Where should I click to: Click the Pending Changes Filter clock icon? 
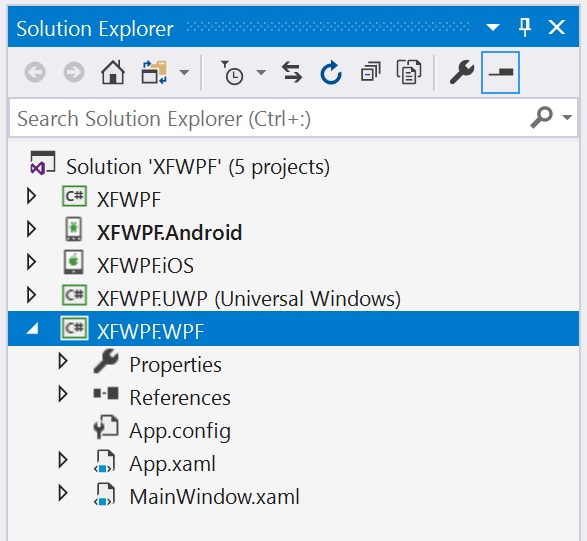(x=232, y=72)
